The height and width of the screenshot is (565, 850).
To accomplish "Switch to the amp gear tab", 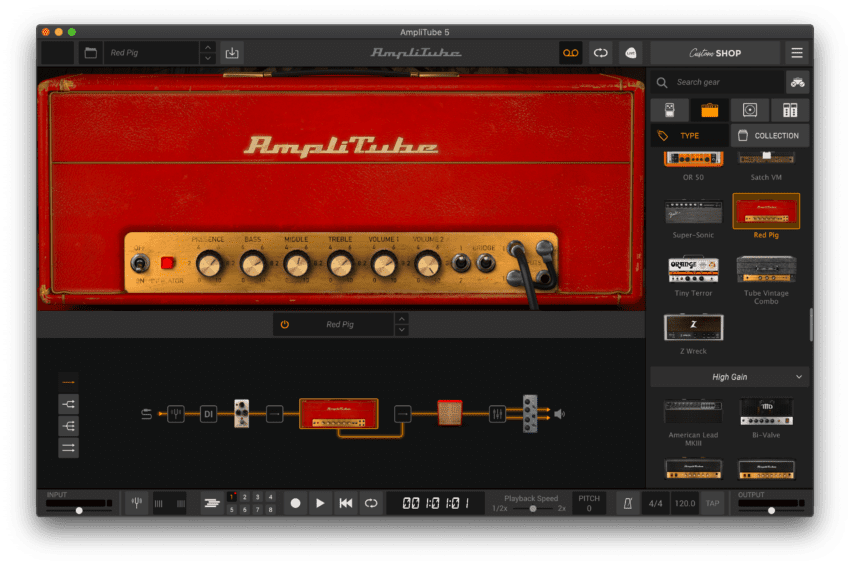I will 710,110.
